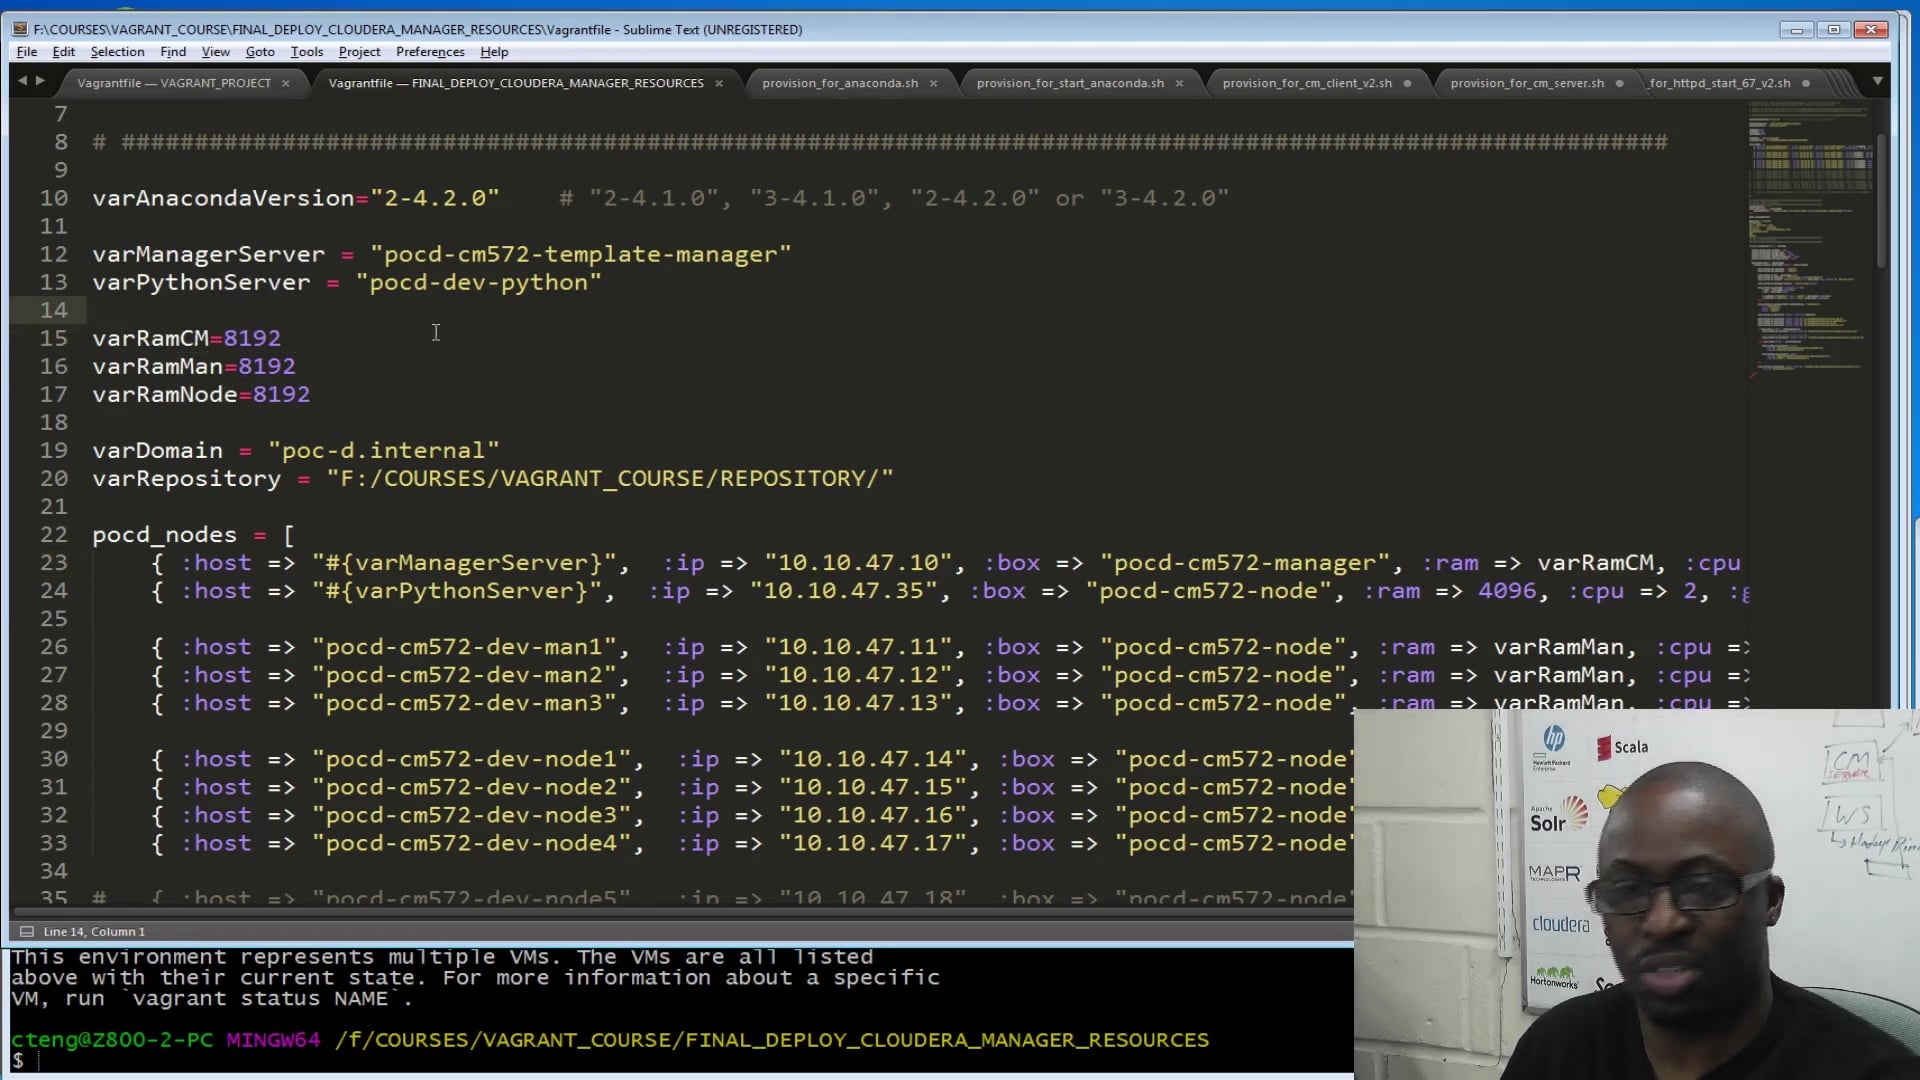This screenshot has height=1080, width=1920.
Task: Close the provision_for_start_anaconda.sh tab
Action: pyautogui.click(x=1179, y=83)
